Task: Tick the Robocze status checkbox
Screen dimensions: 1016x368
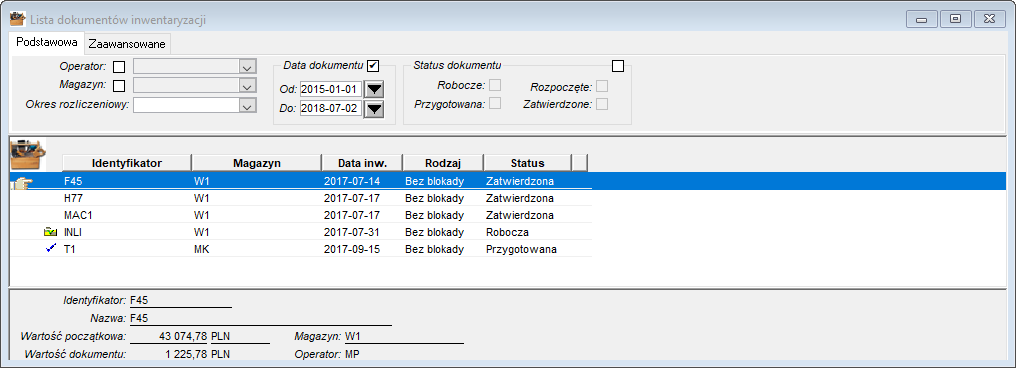Action: coord(495,86)
